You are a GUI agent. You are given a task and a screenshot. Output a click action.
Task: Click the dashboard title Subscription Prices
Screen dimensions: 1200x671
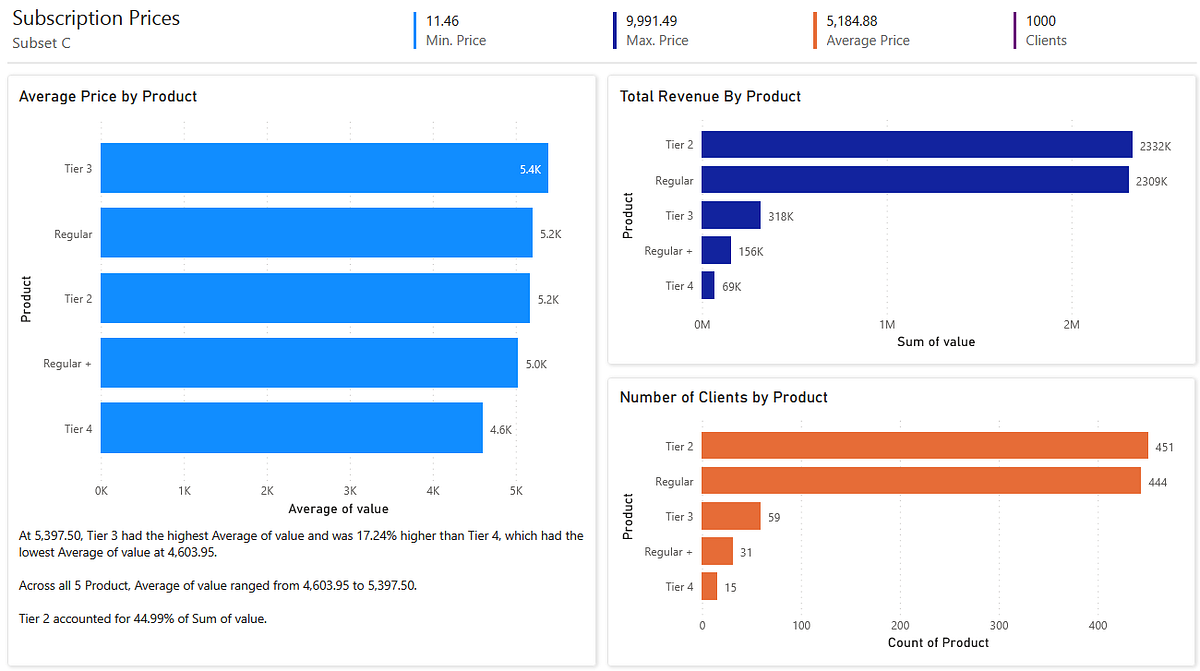95,17
